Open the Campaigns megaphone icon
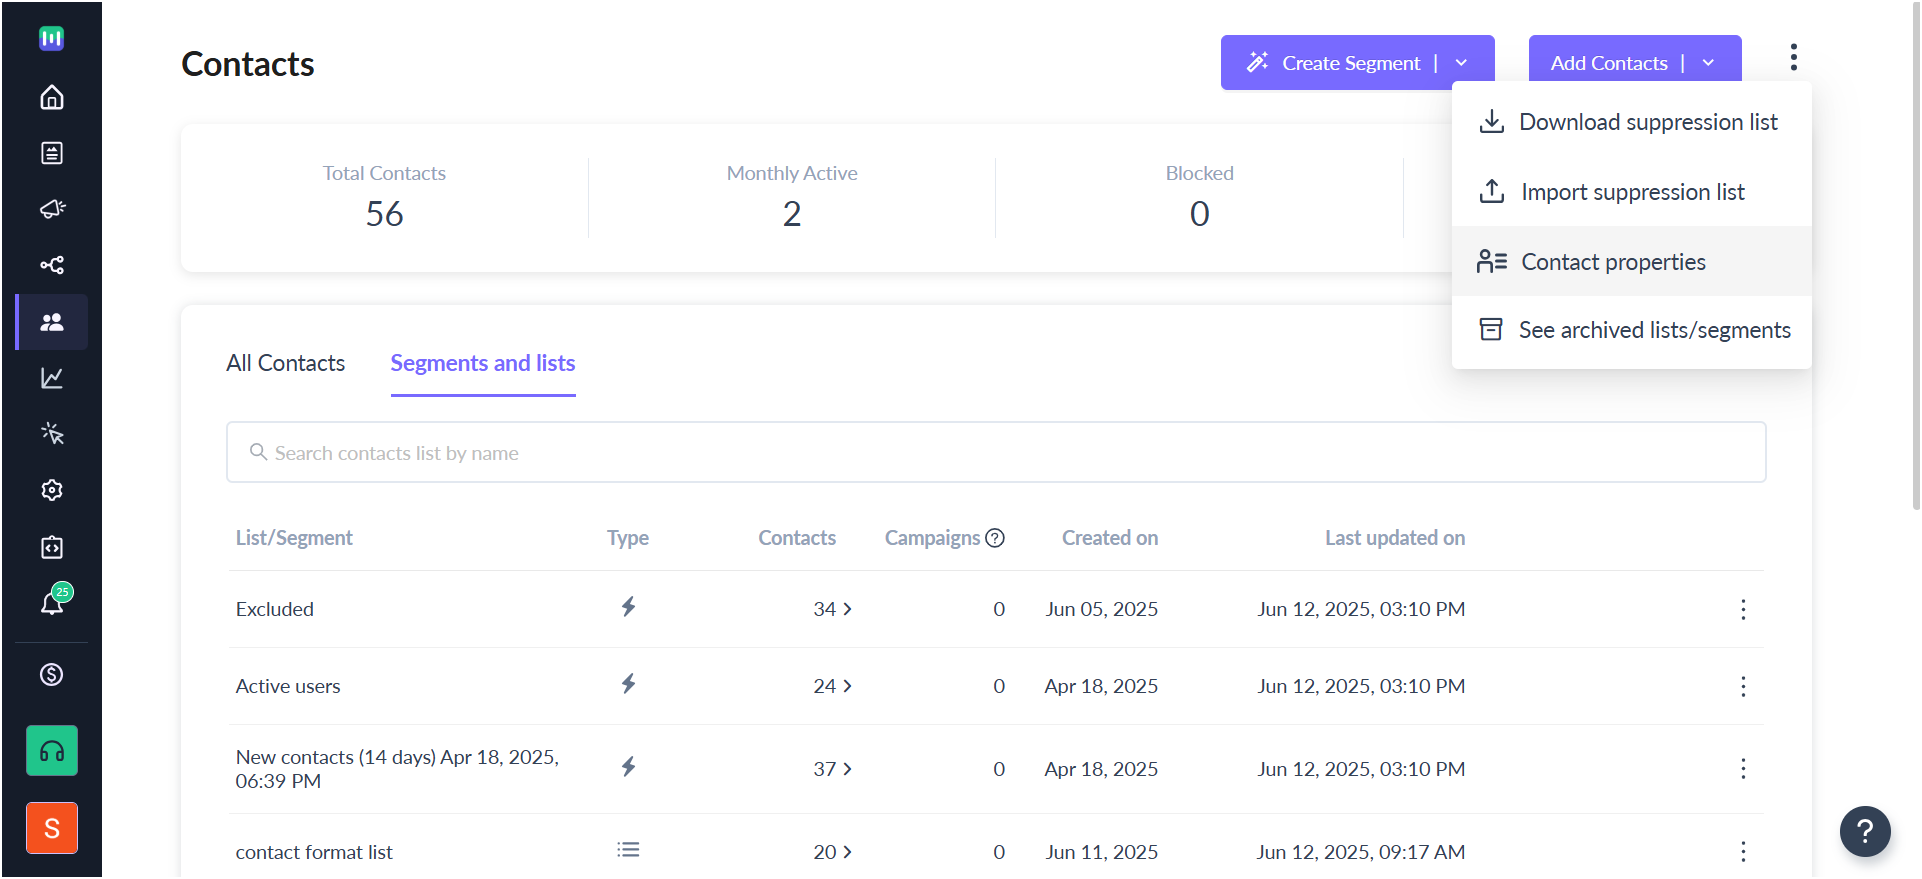Screen dimensions: 1922x879 (52, 209)
